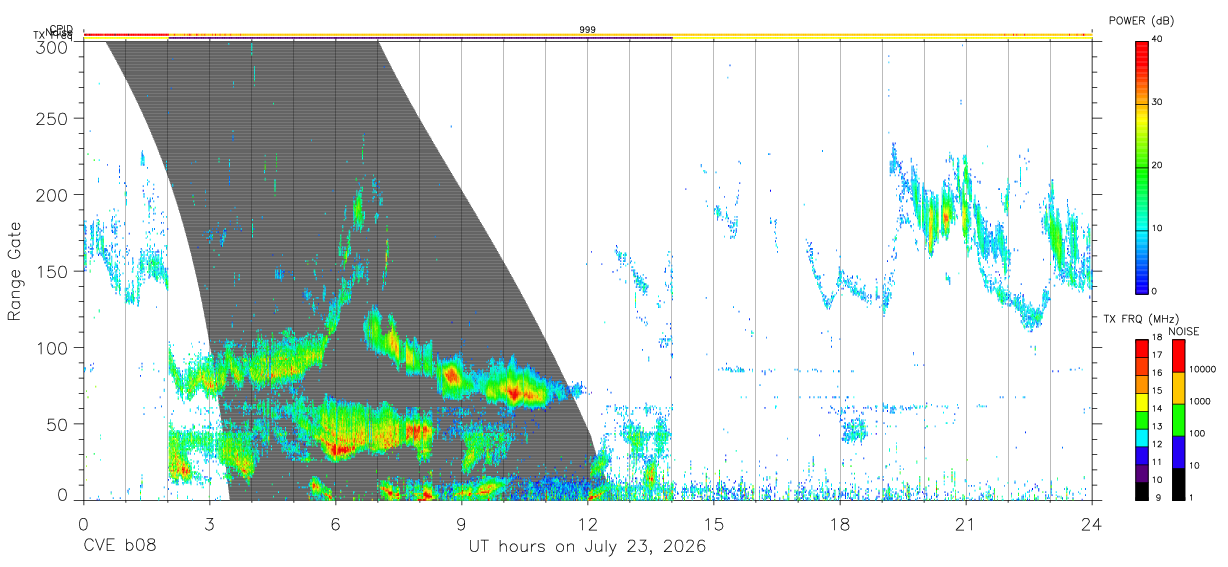The image size is (1228, 567).
Task: Click the Range Gate axis title
Action: [x=15, y=270]
